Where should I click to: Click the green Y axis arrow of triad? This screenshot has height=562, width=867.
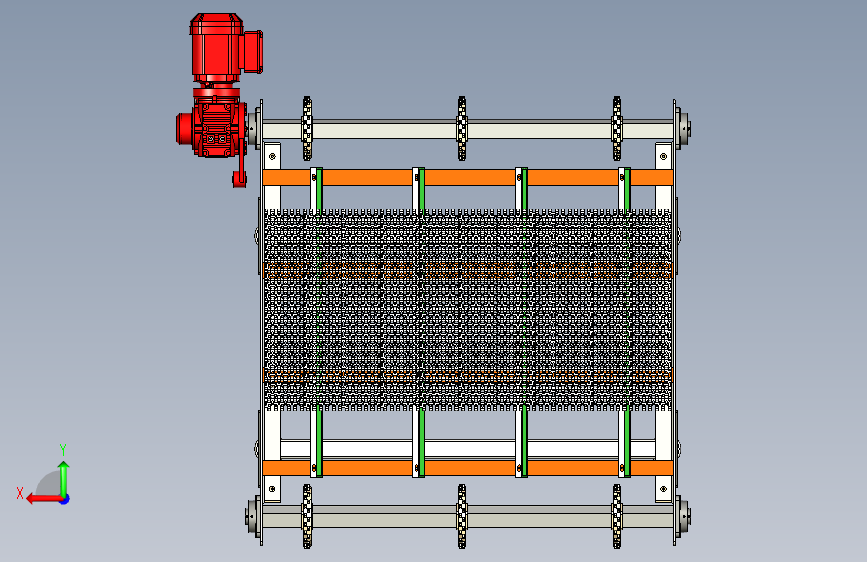tap(64, 478)
